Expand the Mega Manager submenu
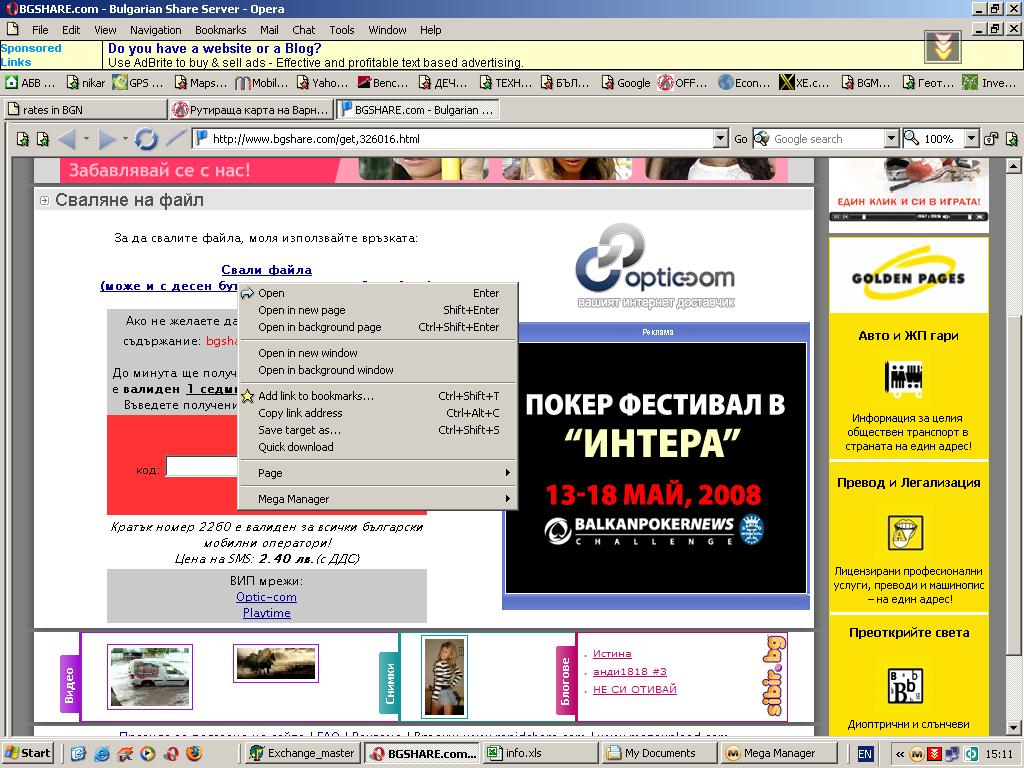Viewport: 1024px width, 768px height. pyautogui.click(x=378, y=499)
